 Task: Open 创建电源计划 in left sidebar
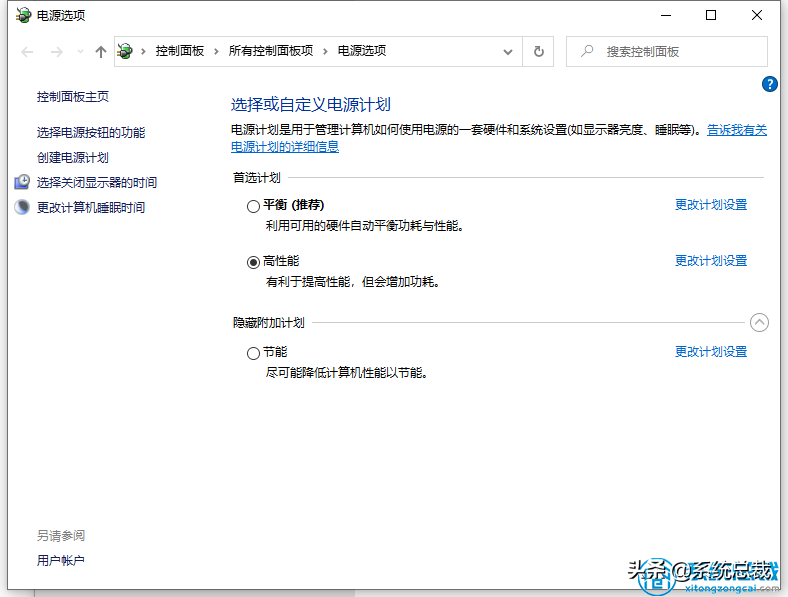click(x=73, y=158)
